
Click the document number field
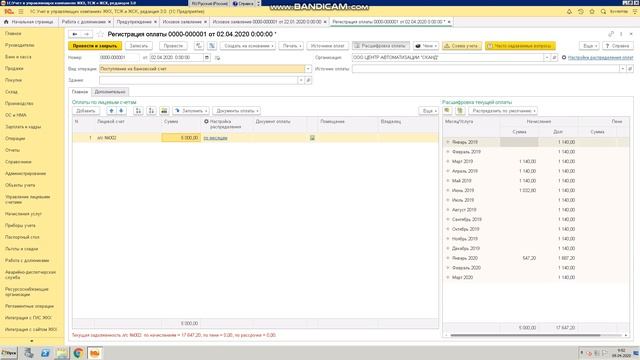click(119, 58)
